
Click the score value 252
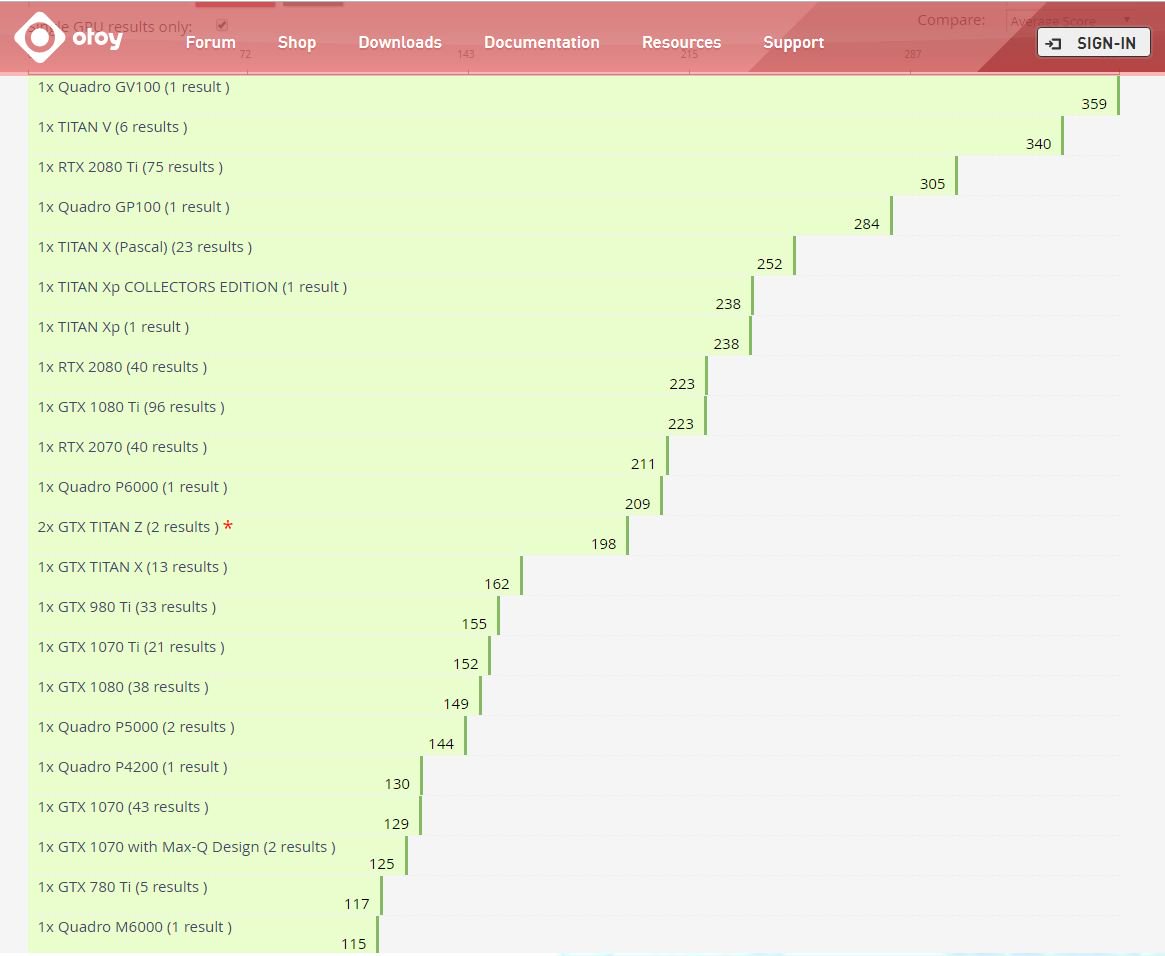(x=770, y=264)
